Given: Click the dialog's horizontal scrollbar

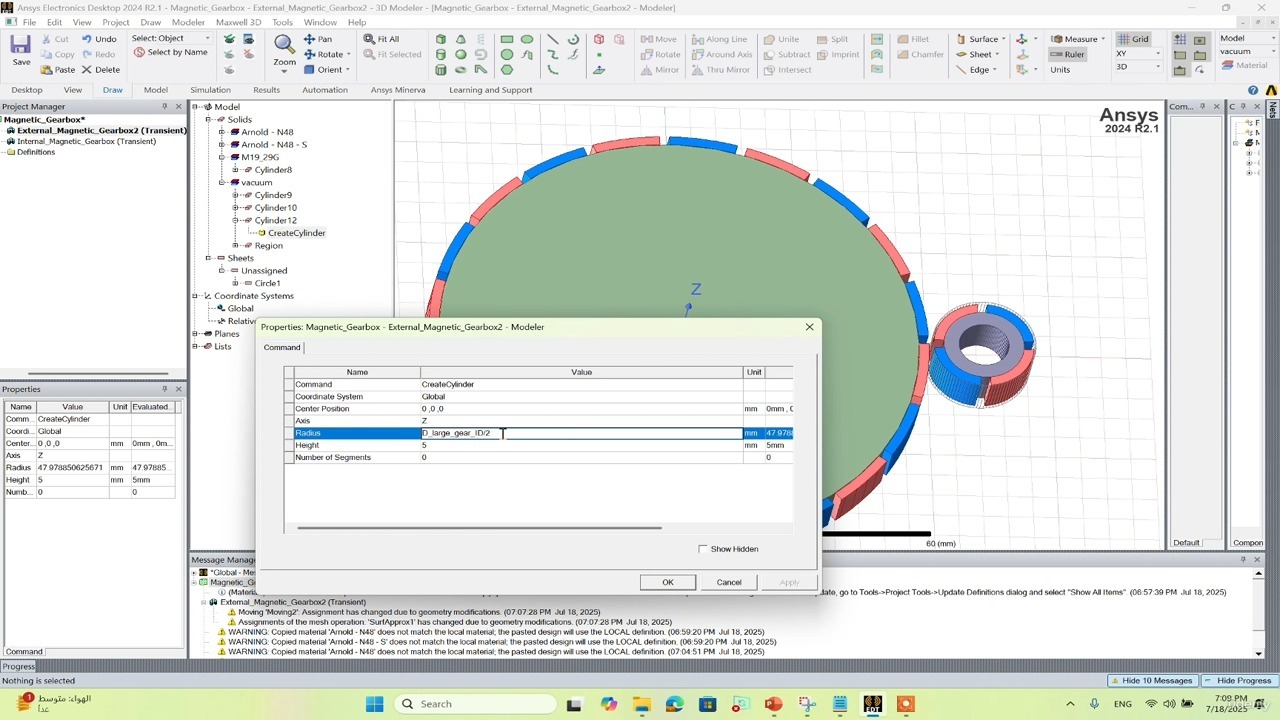Looking at the screenshot, I should click(479, 528).
